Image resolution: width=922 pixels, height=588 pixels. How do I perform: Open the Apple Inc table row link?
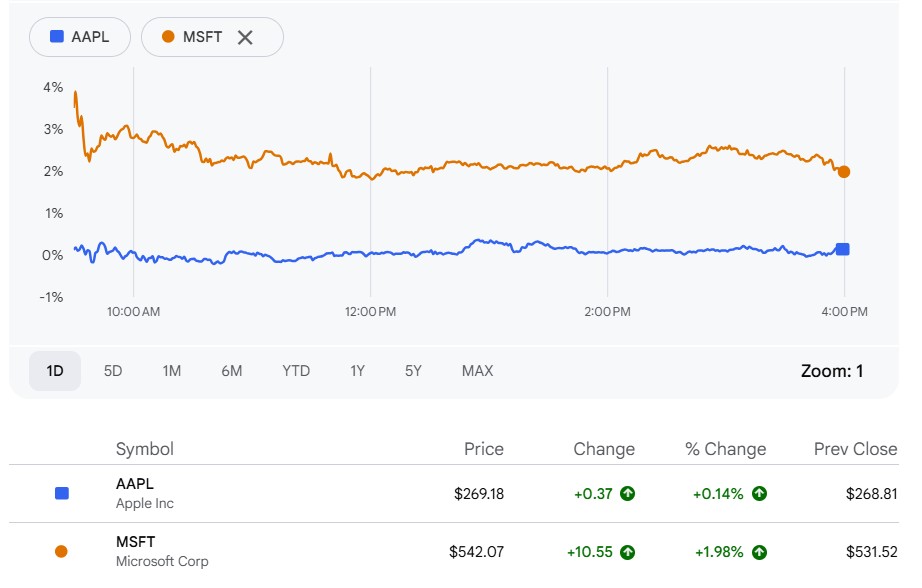click(144, 493)
